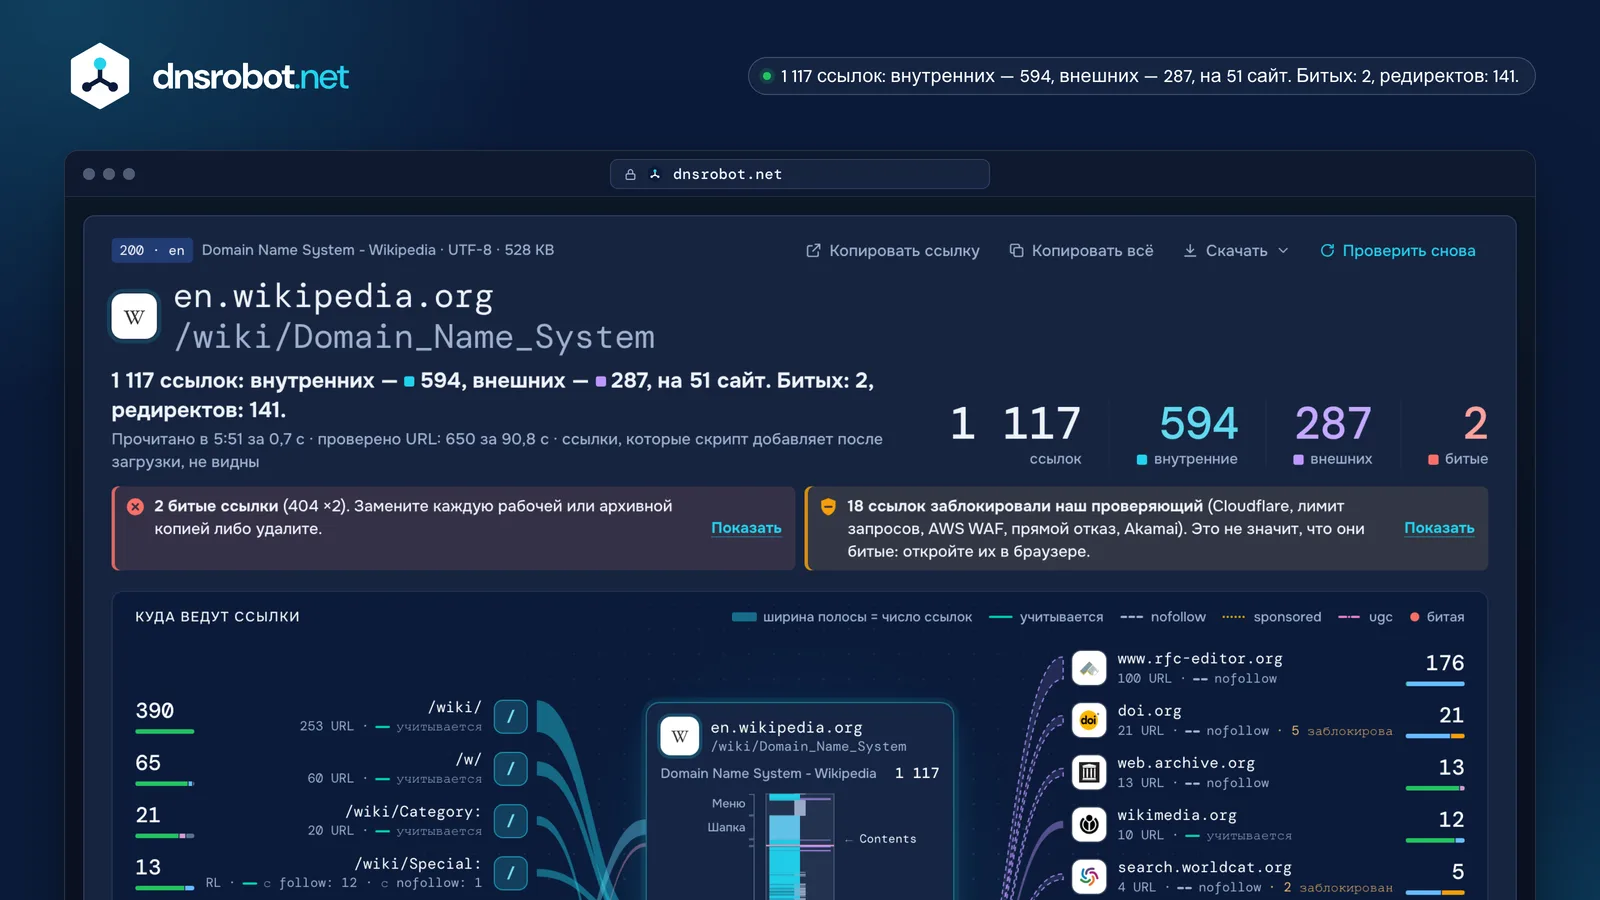Click the rfc-editor.org site icon
Screen dimensions: 1600x900
click(1089, 668)
